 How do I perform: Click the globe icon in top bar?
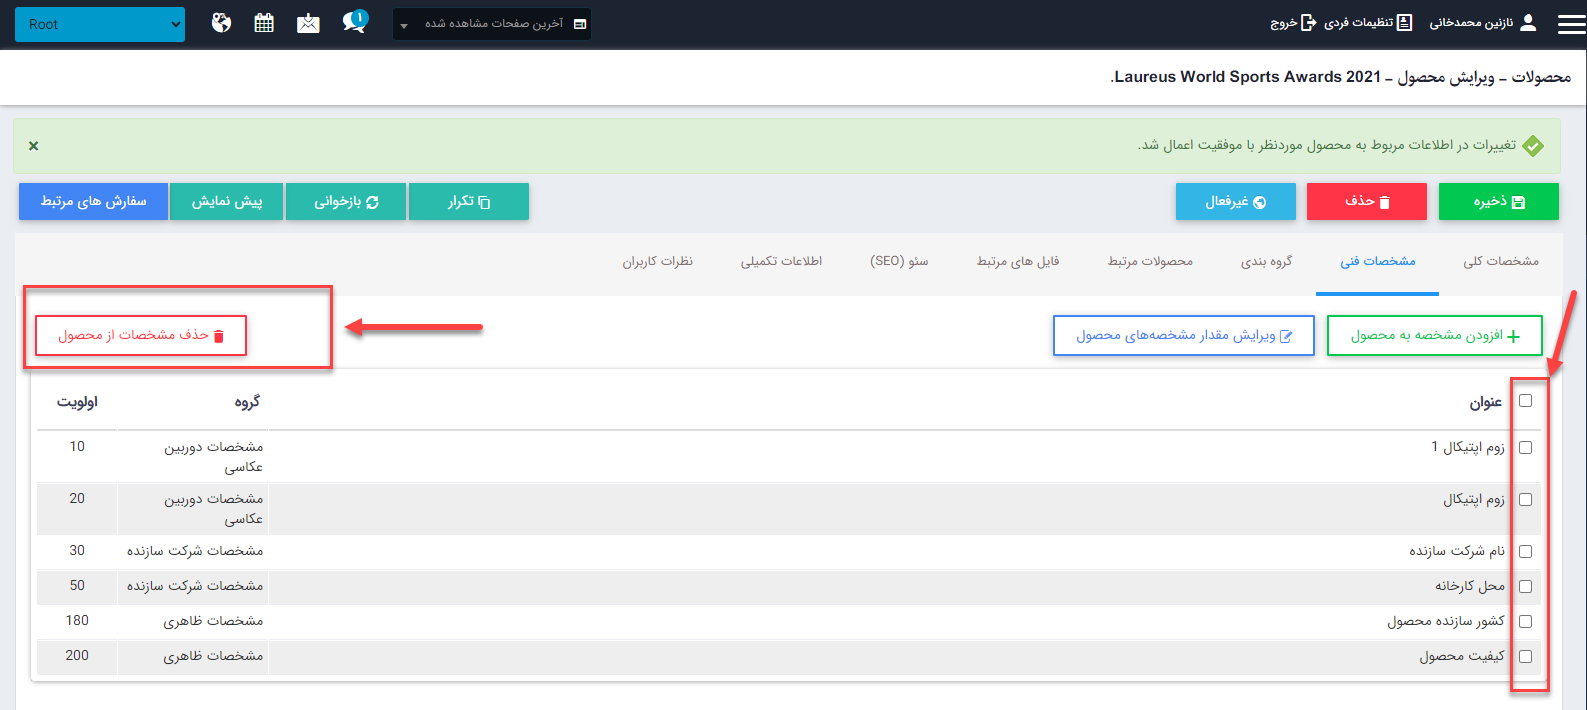click(x=221, y=23)
